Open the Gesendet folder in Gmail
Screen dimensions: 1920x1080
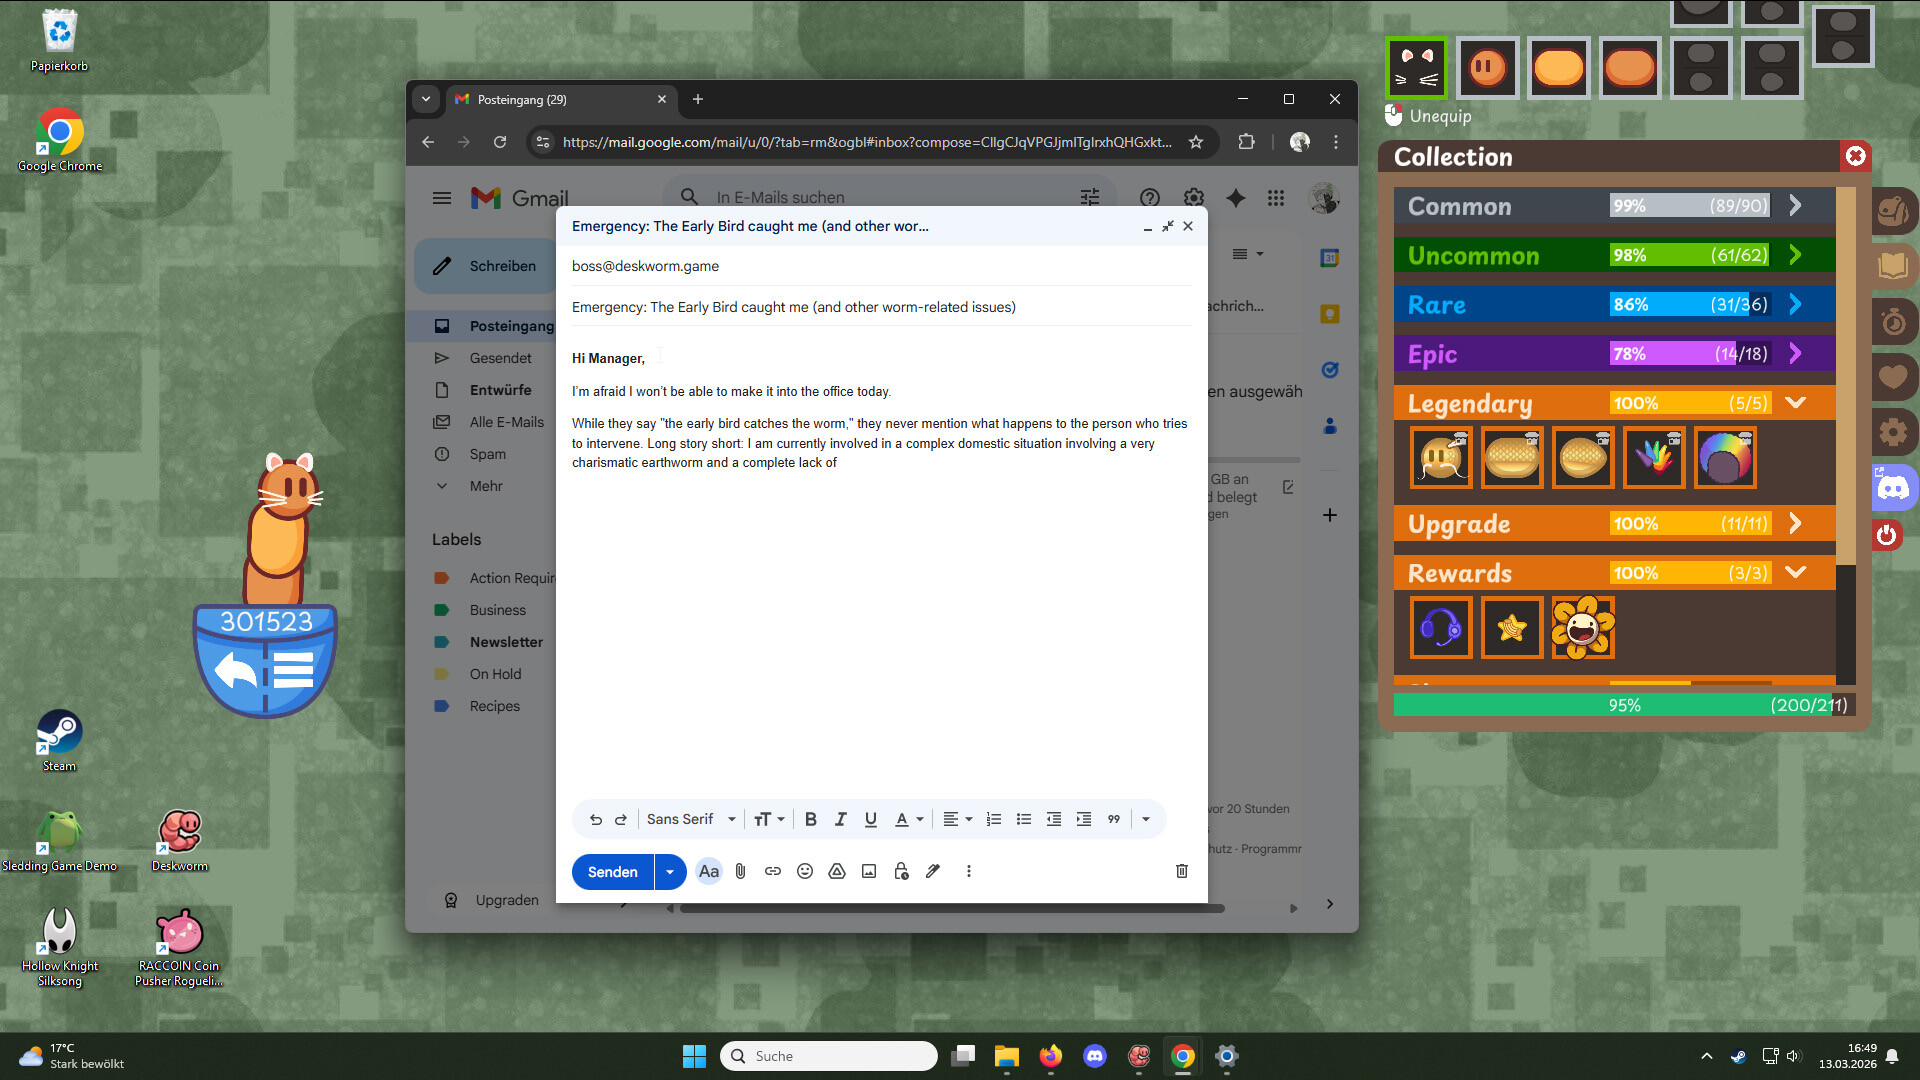501,358
